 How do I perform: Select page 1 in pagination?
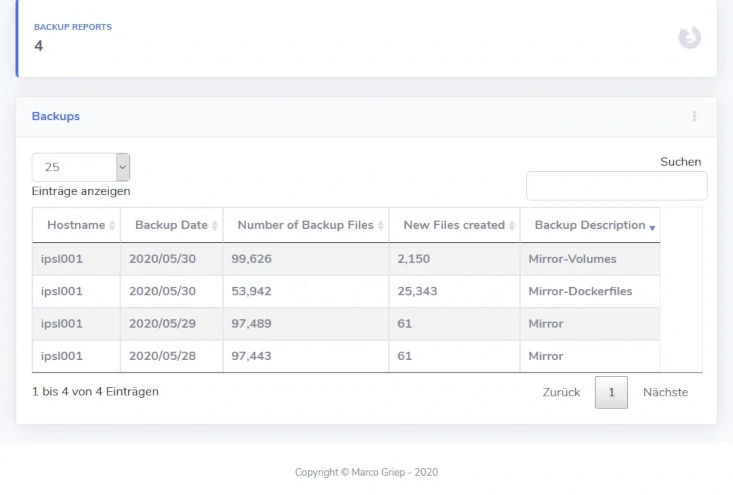(x=611, y=392)
